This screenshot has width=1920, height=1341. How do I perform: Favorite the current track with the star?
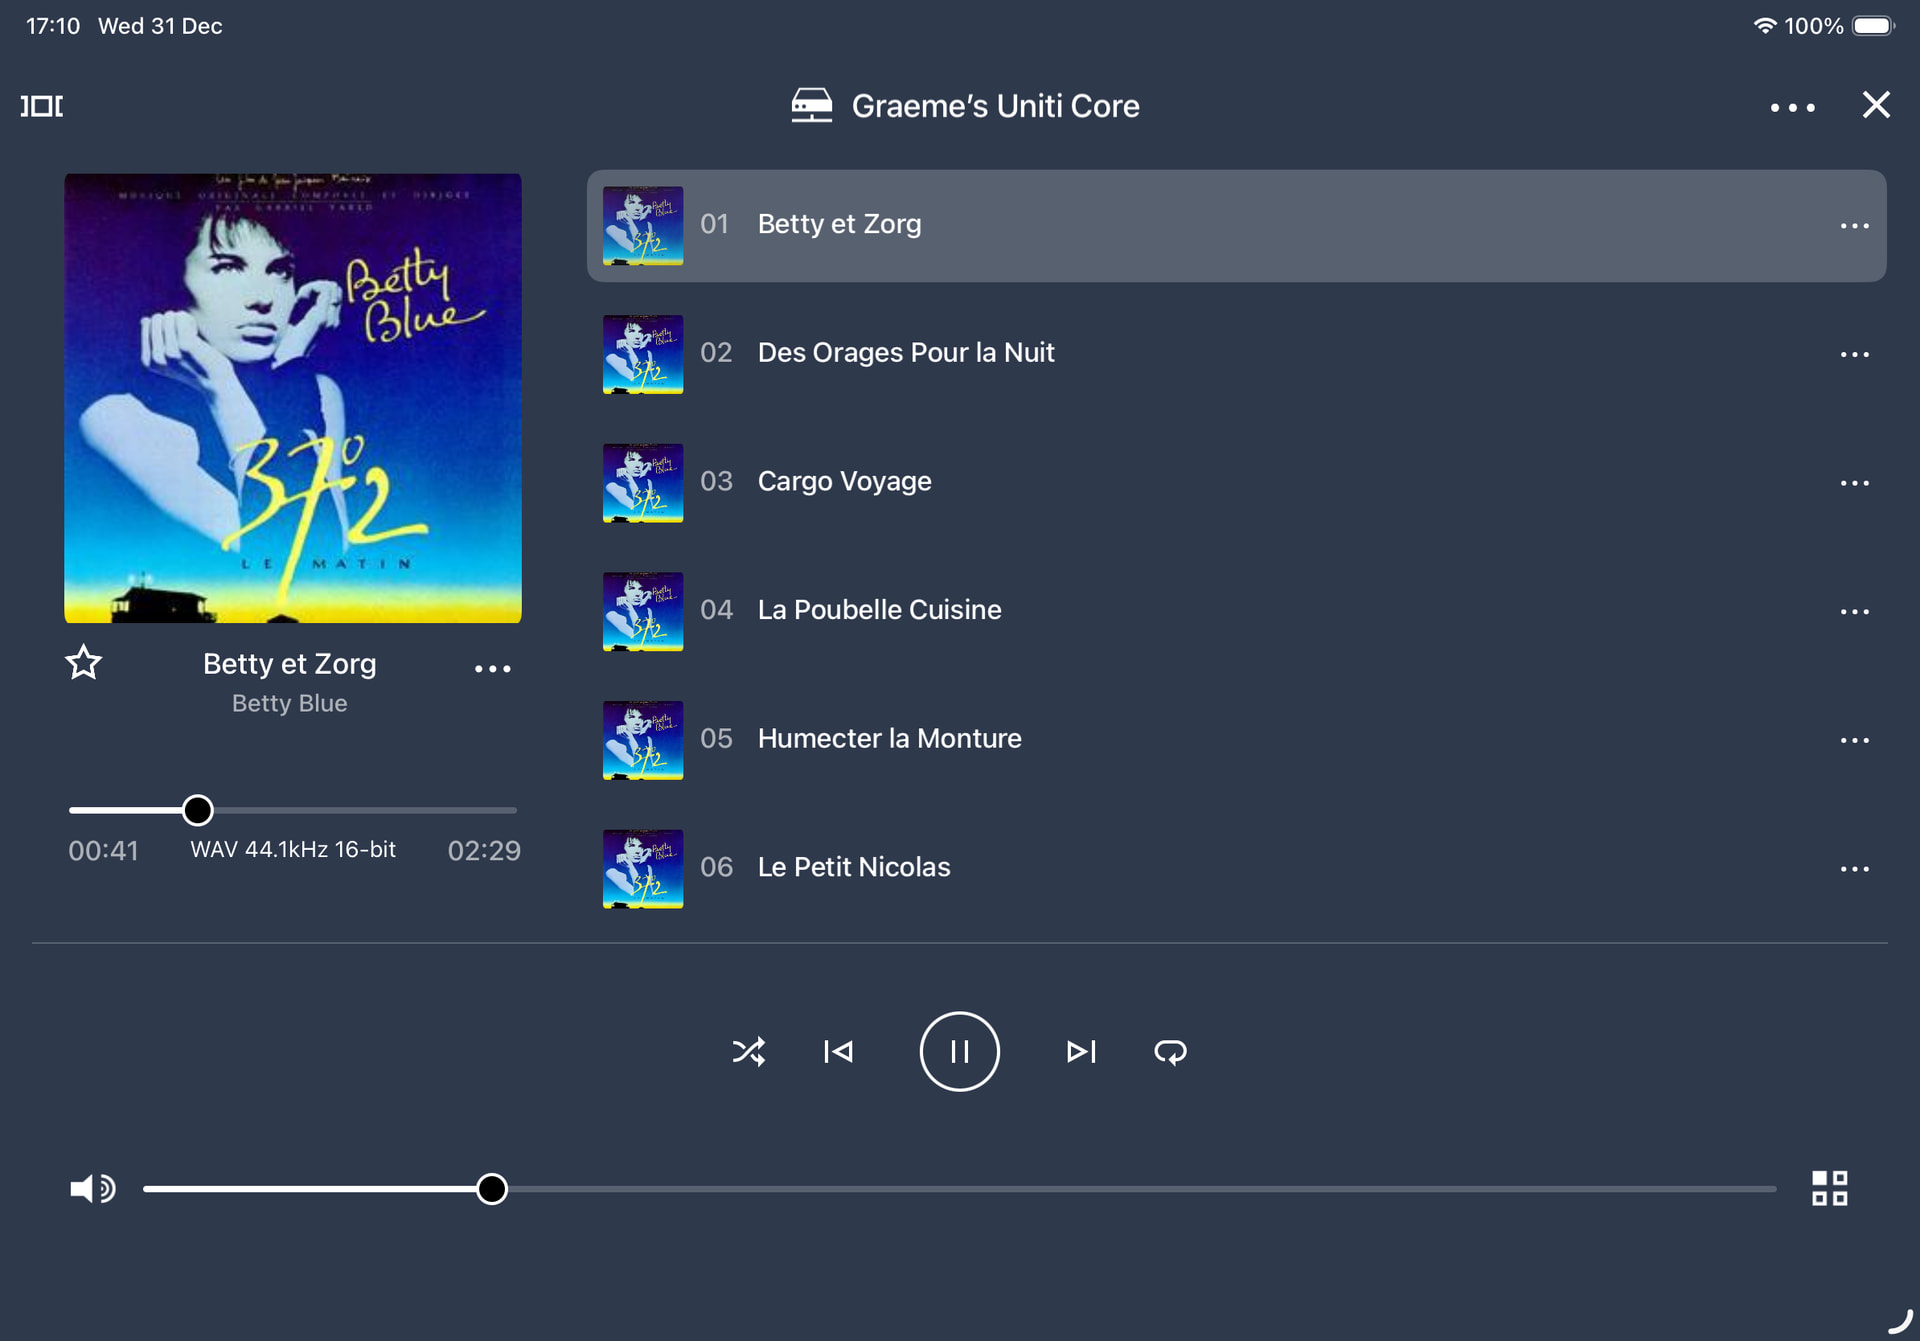point(84,663)
